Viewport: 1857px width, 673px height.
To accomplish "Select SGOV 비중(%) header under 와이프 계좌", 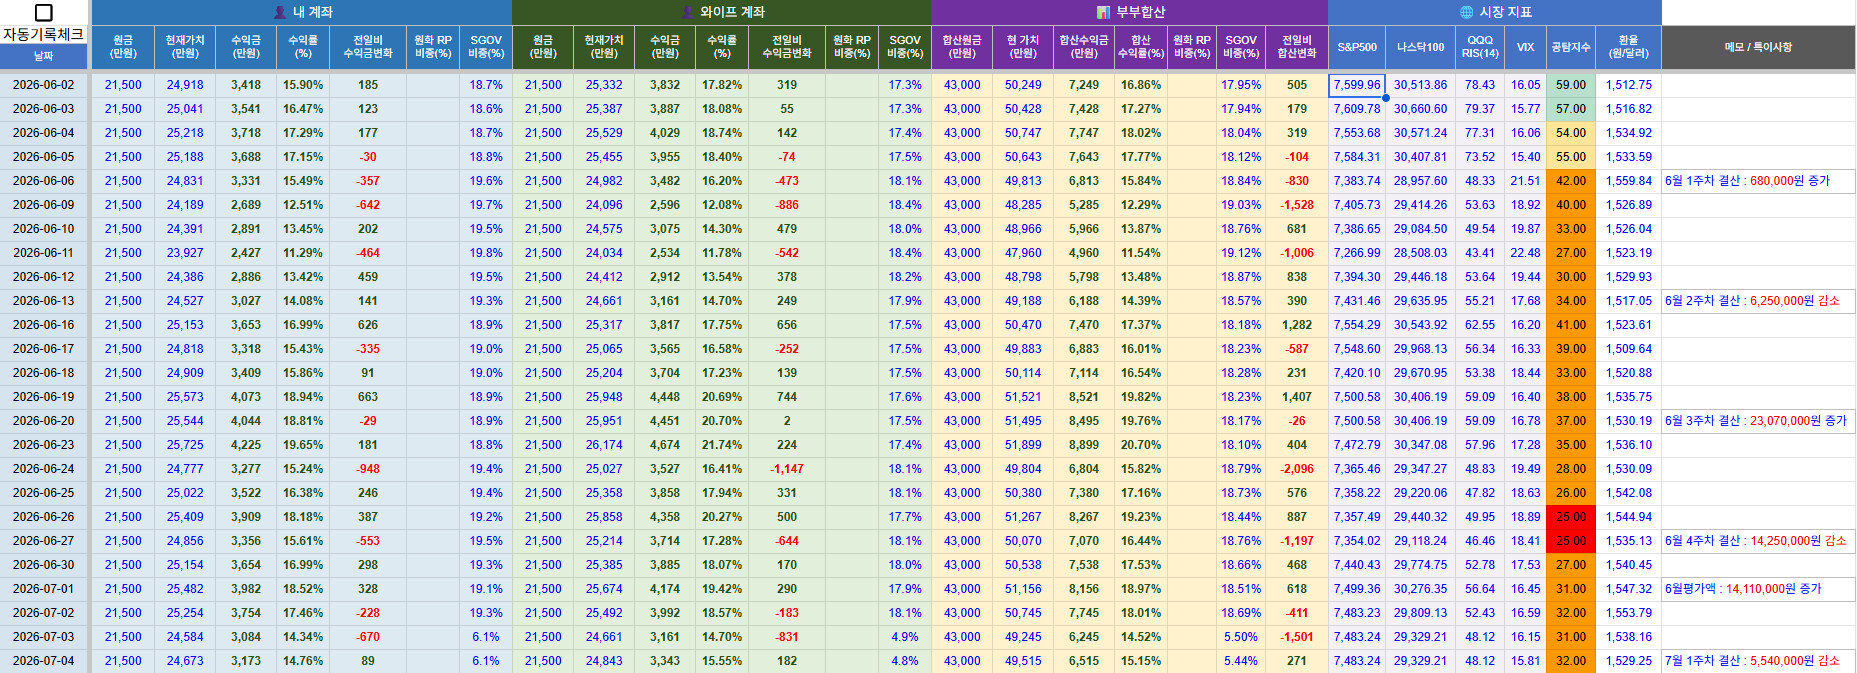I will click(x=905, y=47).
